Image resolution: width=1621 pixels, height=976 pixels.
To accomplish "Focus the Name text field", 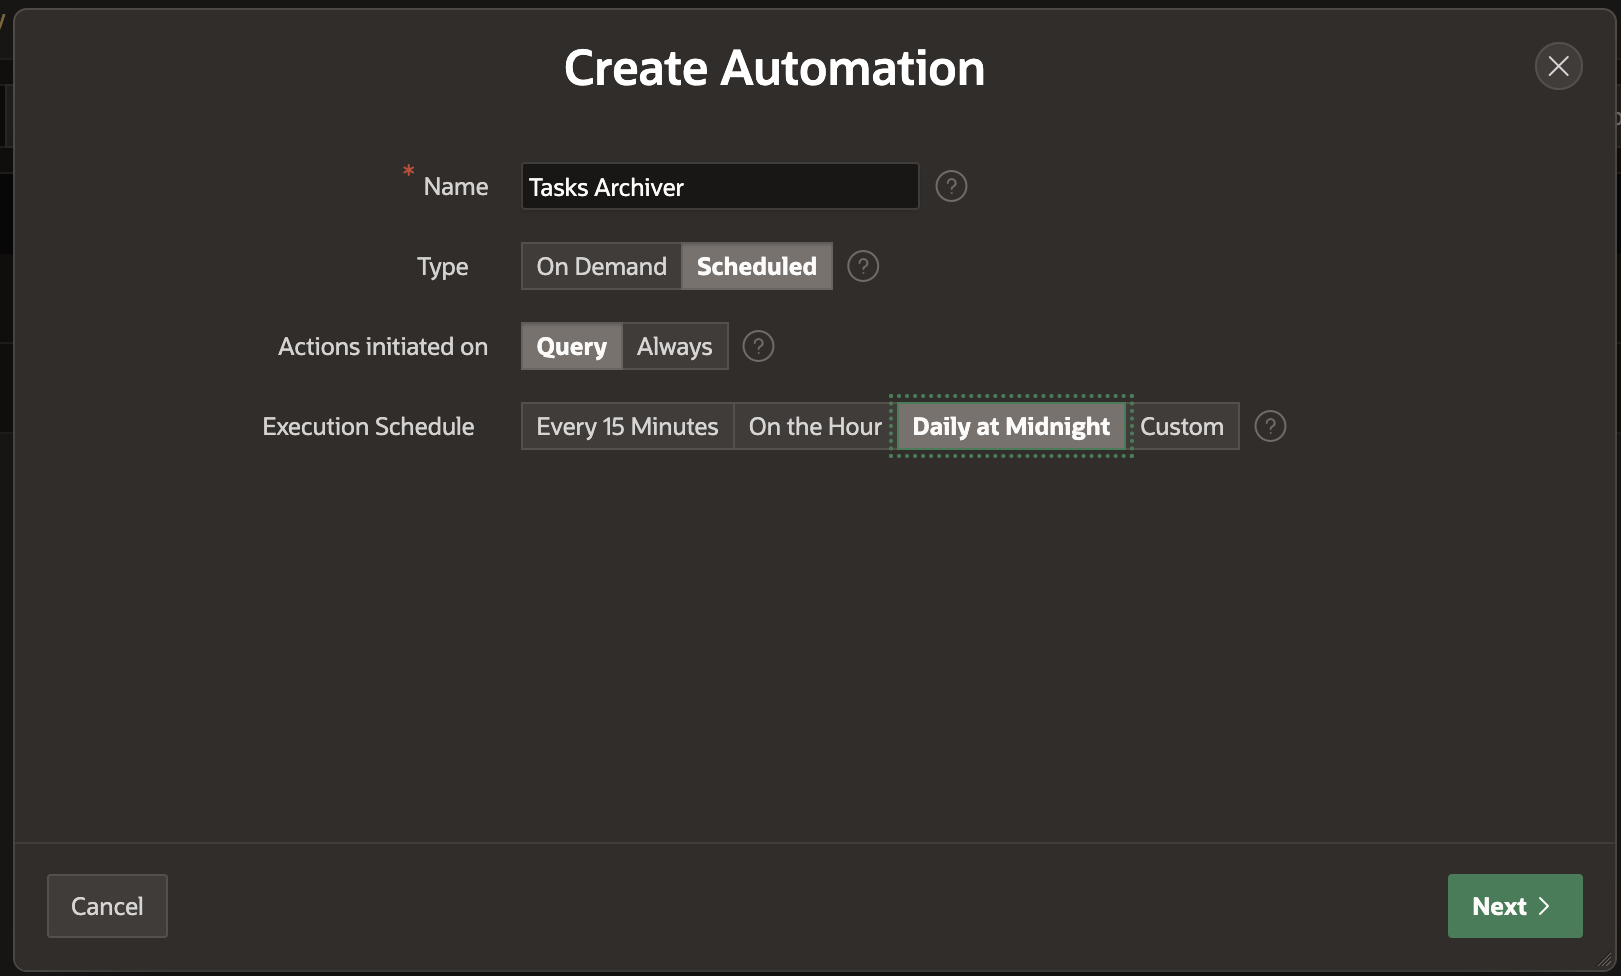I will [719, 187].
